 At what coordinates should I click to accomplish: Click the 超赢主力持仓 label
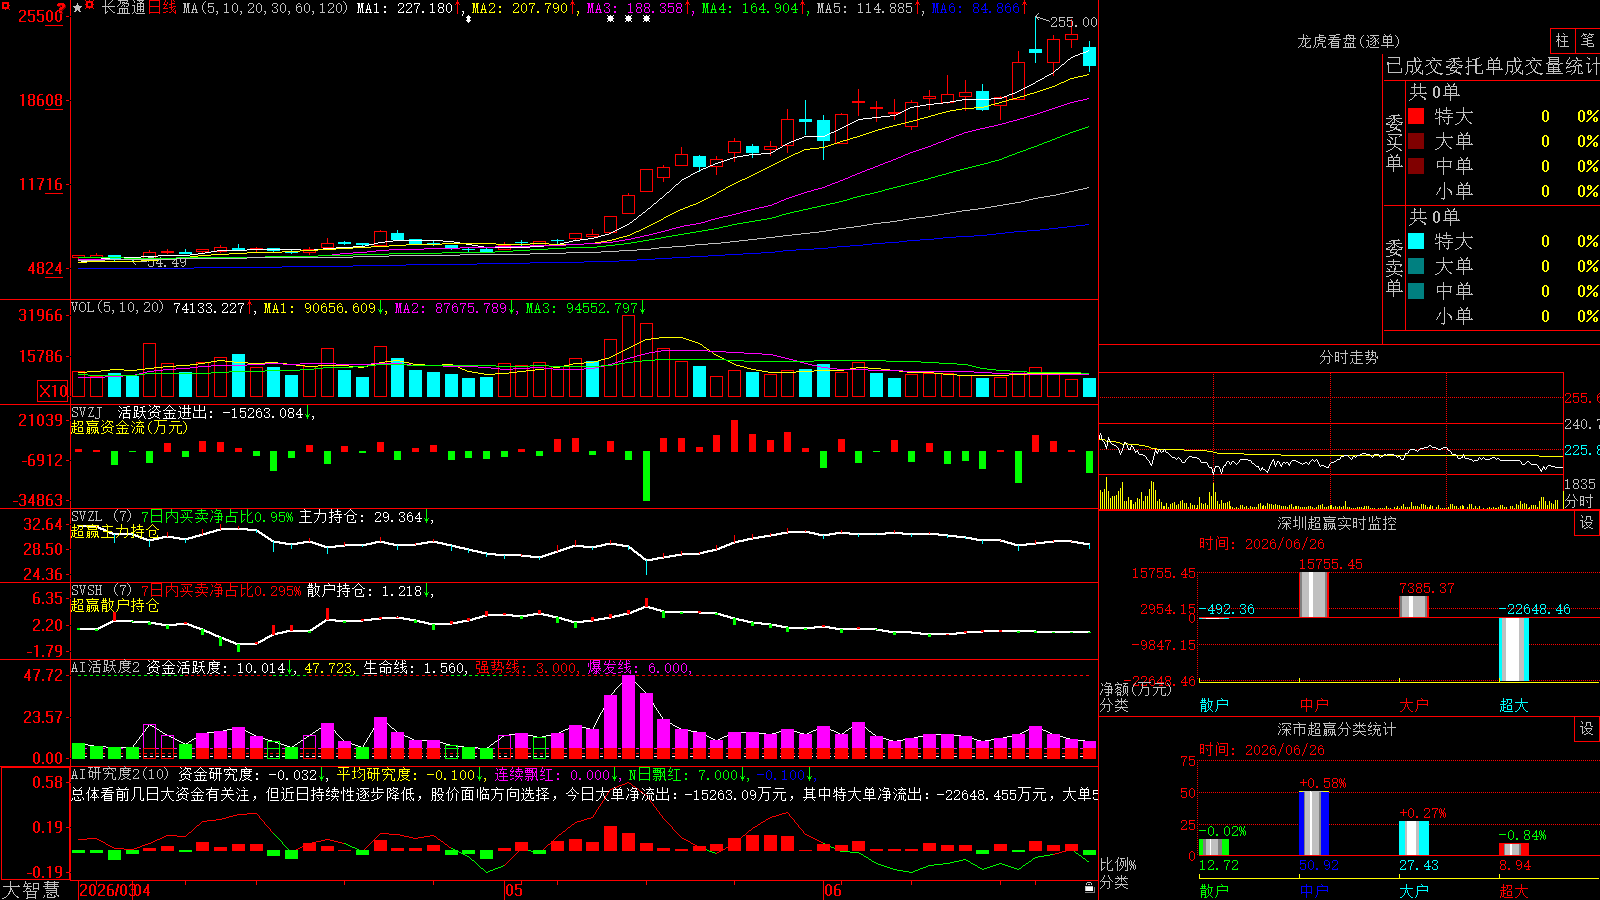pyautogui.click(x=115, y=532)
